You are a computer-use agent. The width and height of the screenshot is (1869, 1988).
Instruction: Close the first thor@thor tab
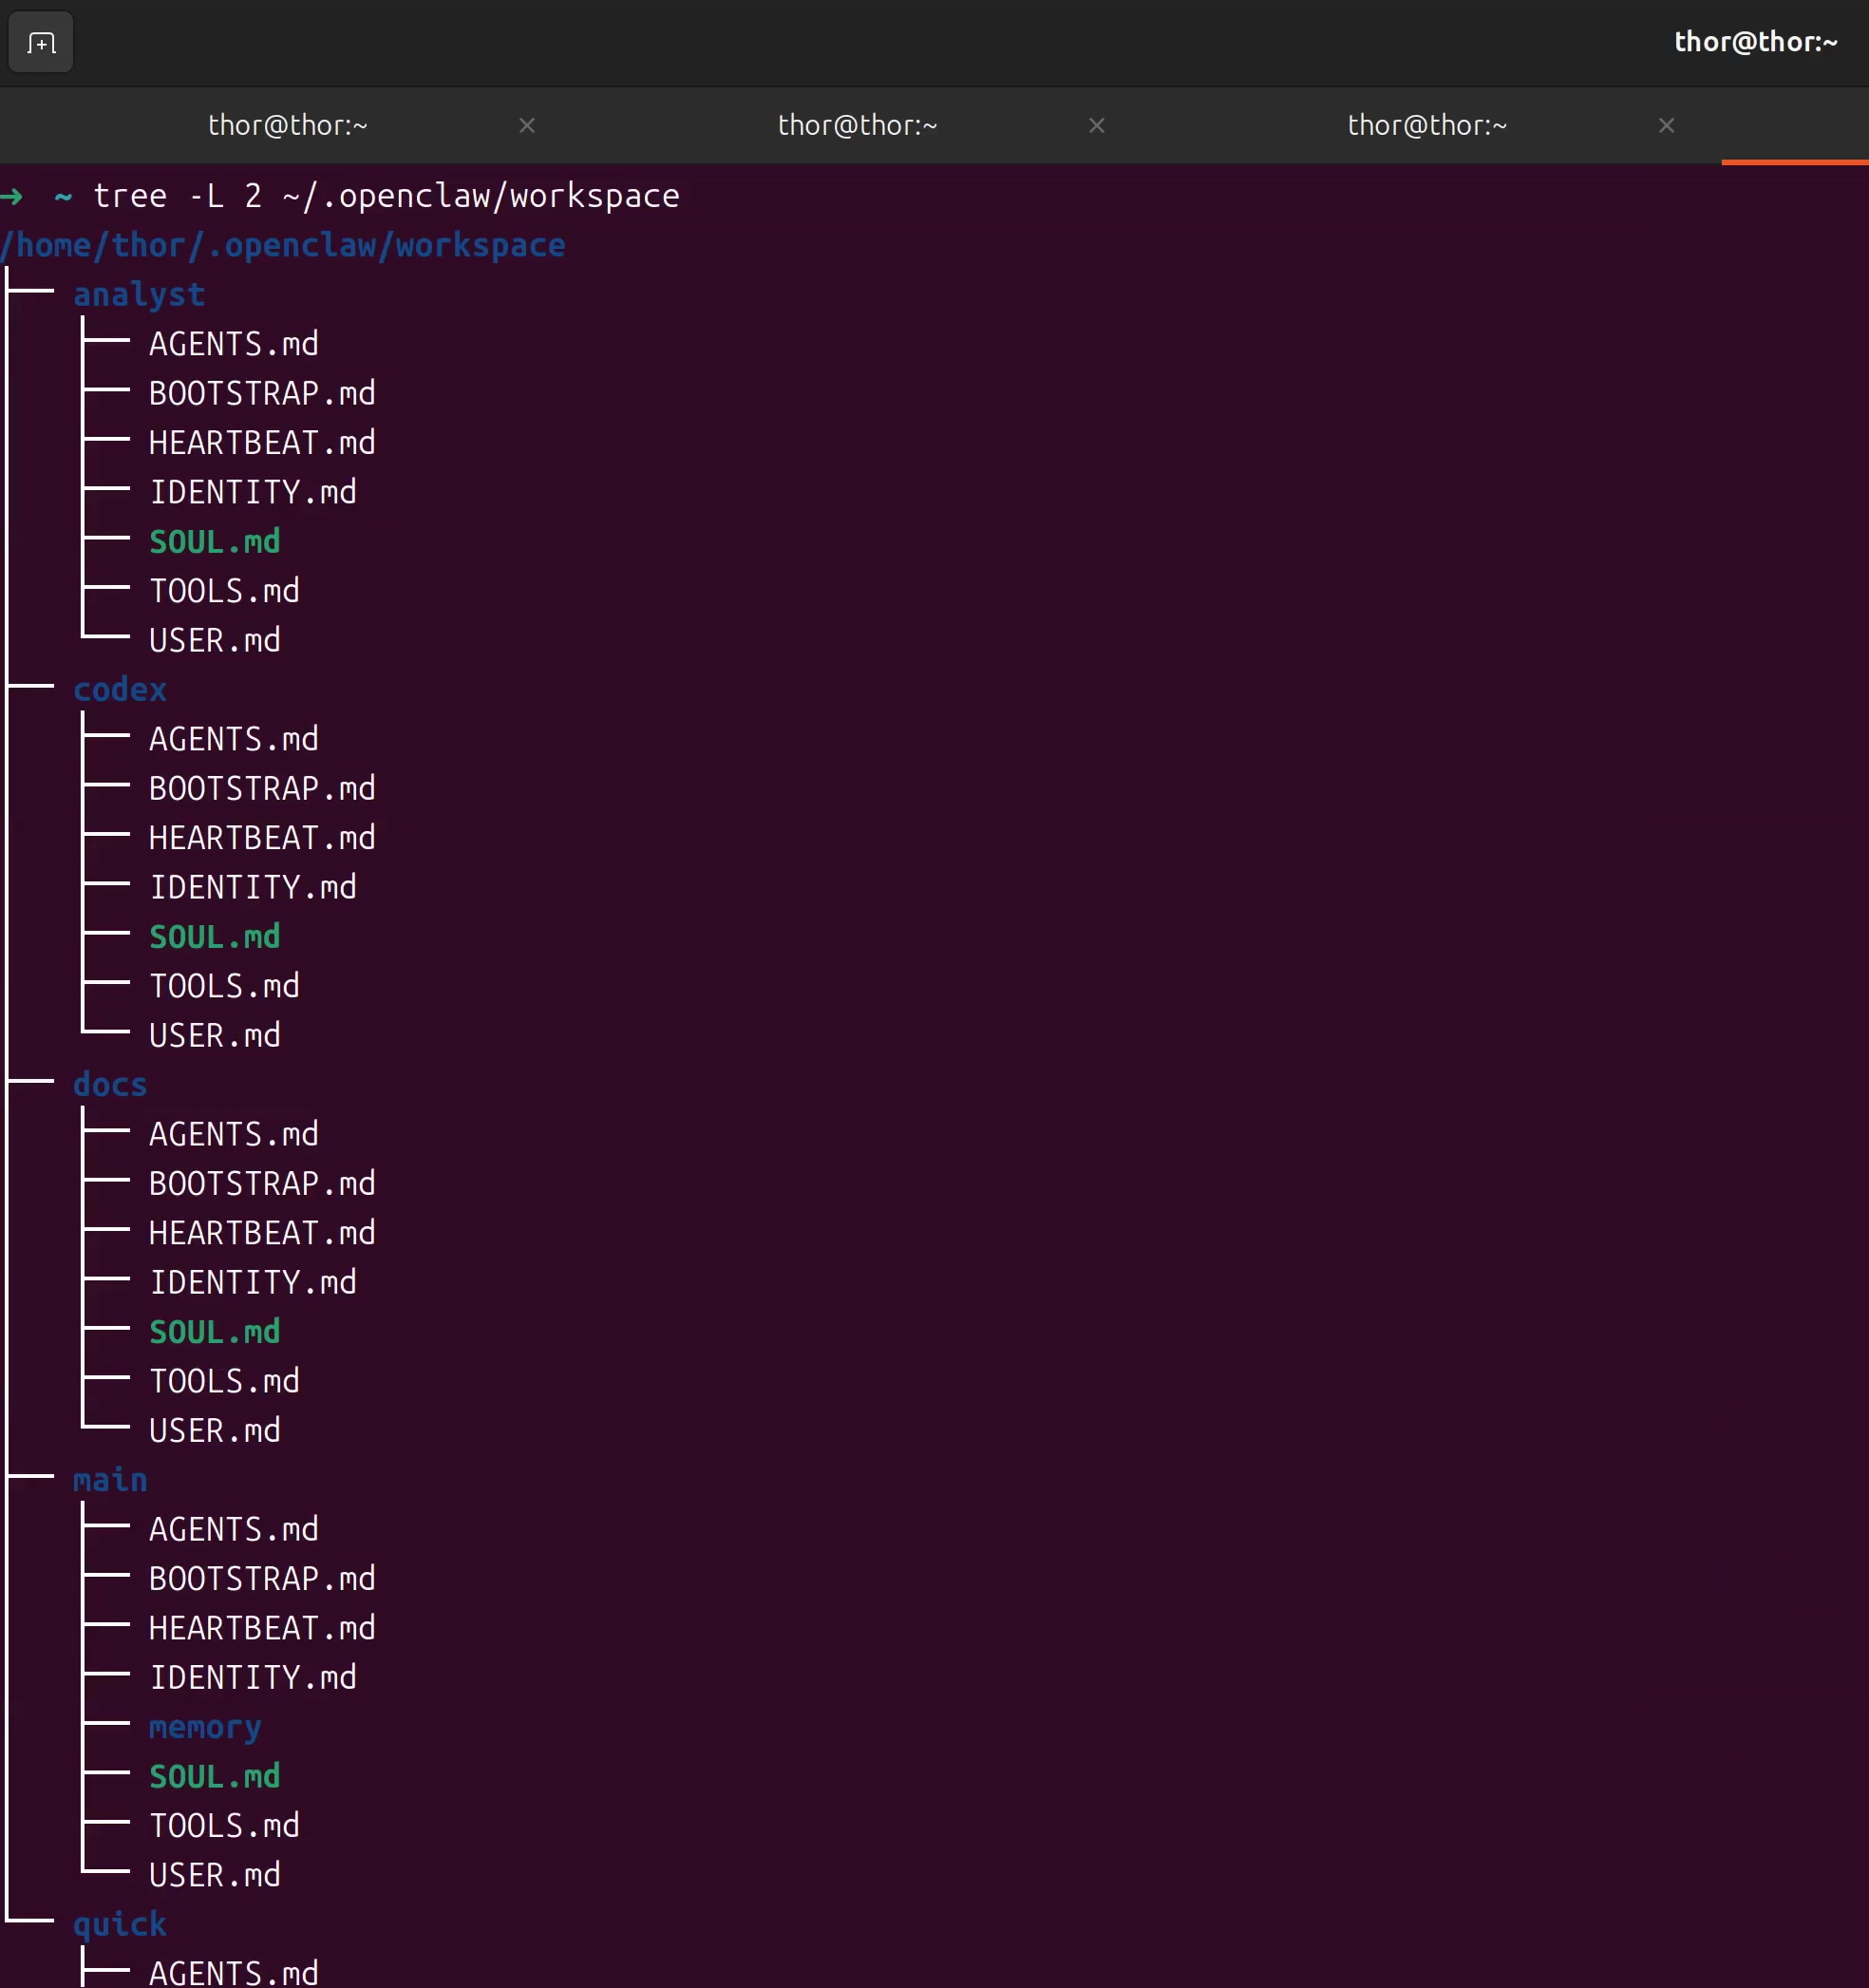(x=527, y=125)
